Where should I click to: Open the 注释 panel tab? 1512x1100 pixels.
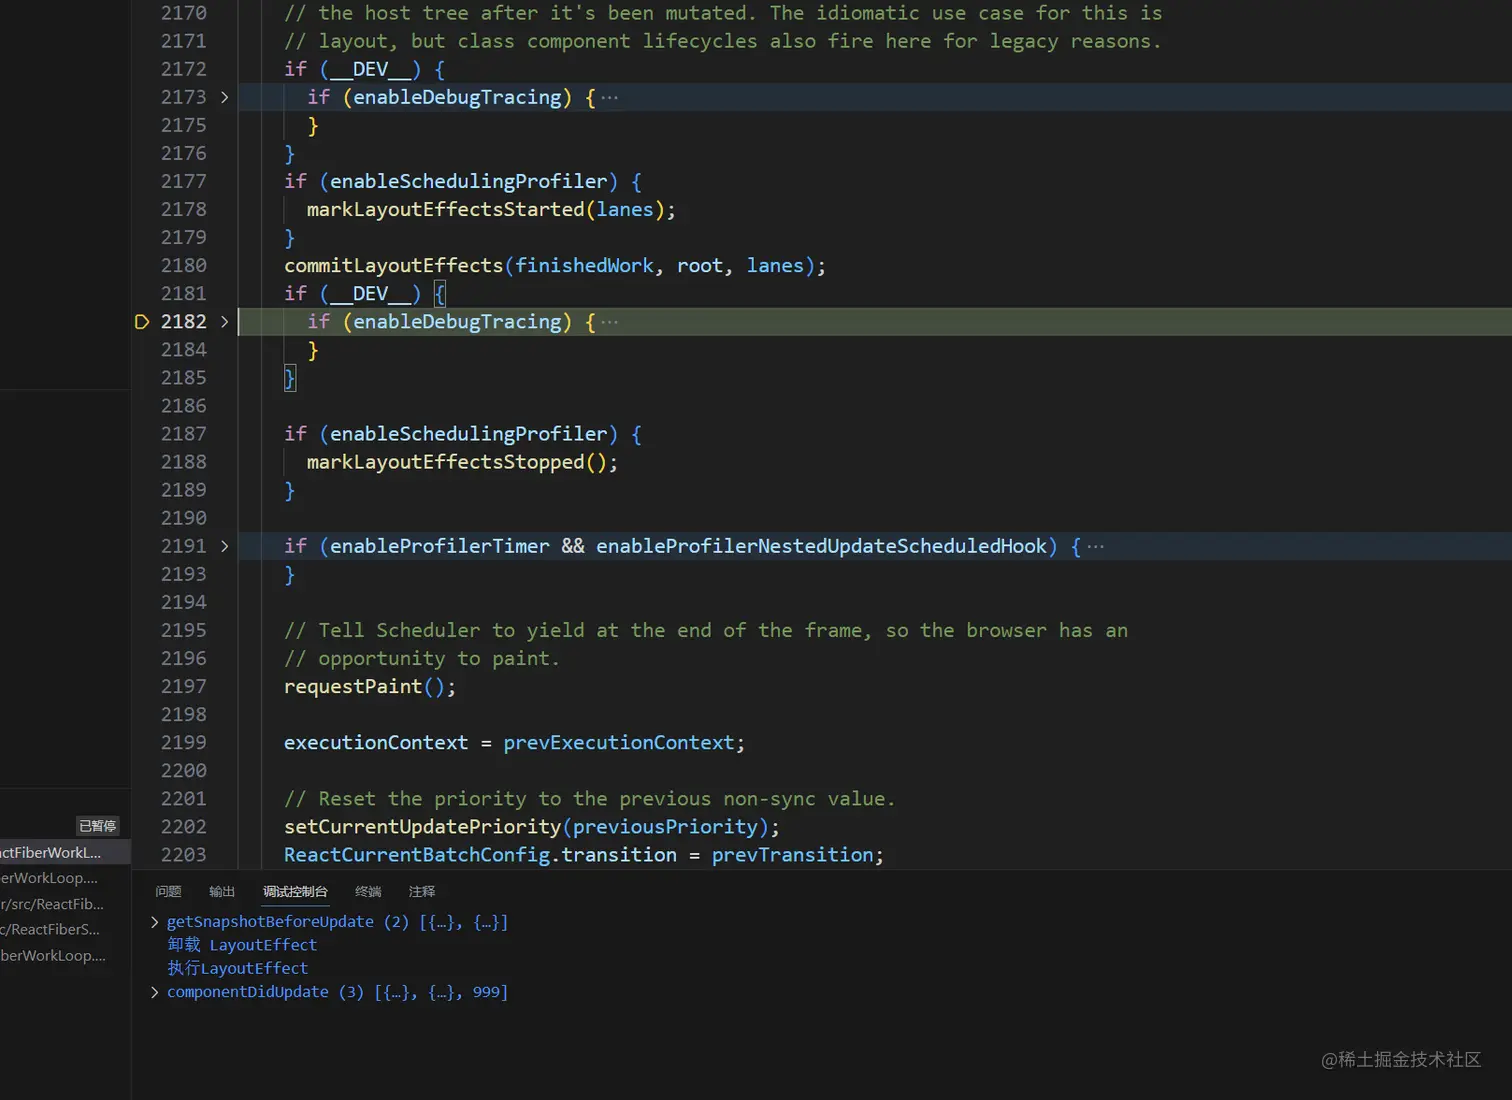[x=422, y=891]
